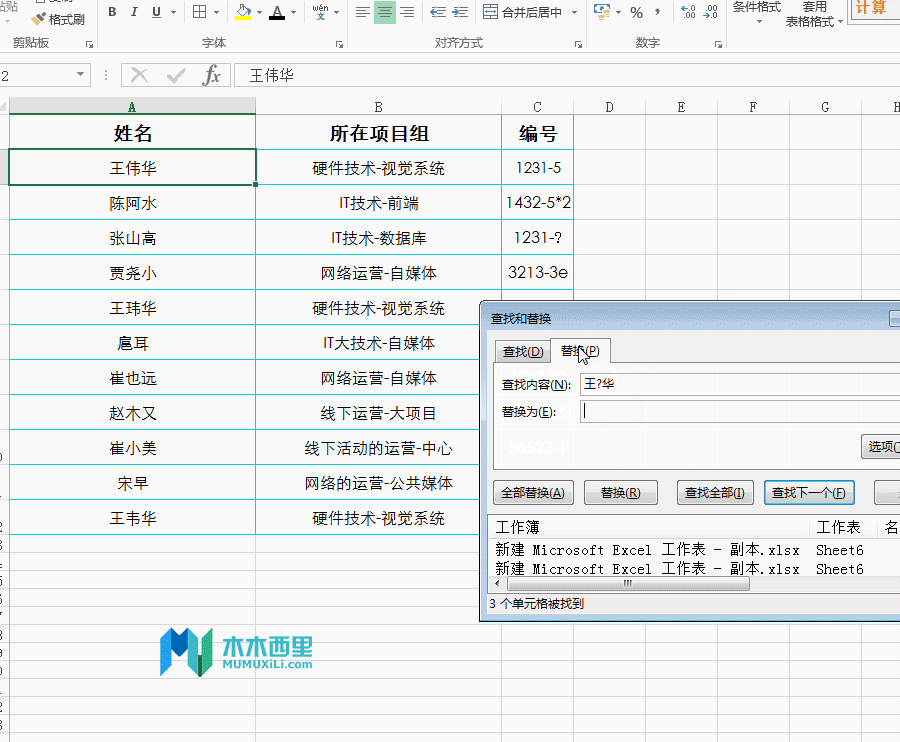The width and height of the screenshot is (900, 742).
Task: Click the Options (选项) button
Action: point(880,446)
